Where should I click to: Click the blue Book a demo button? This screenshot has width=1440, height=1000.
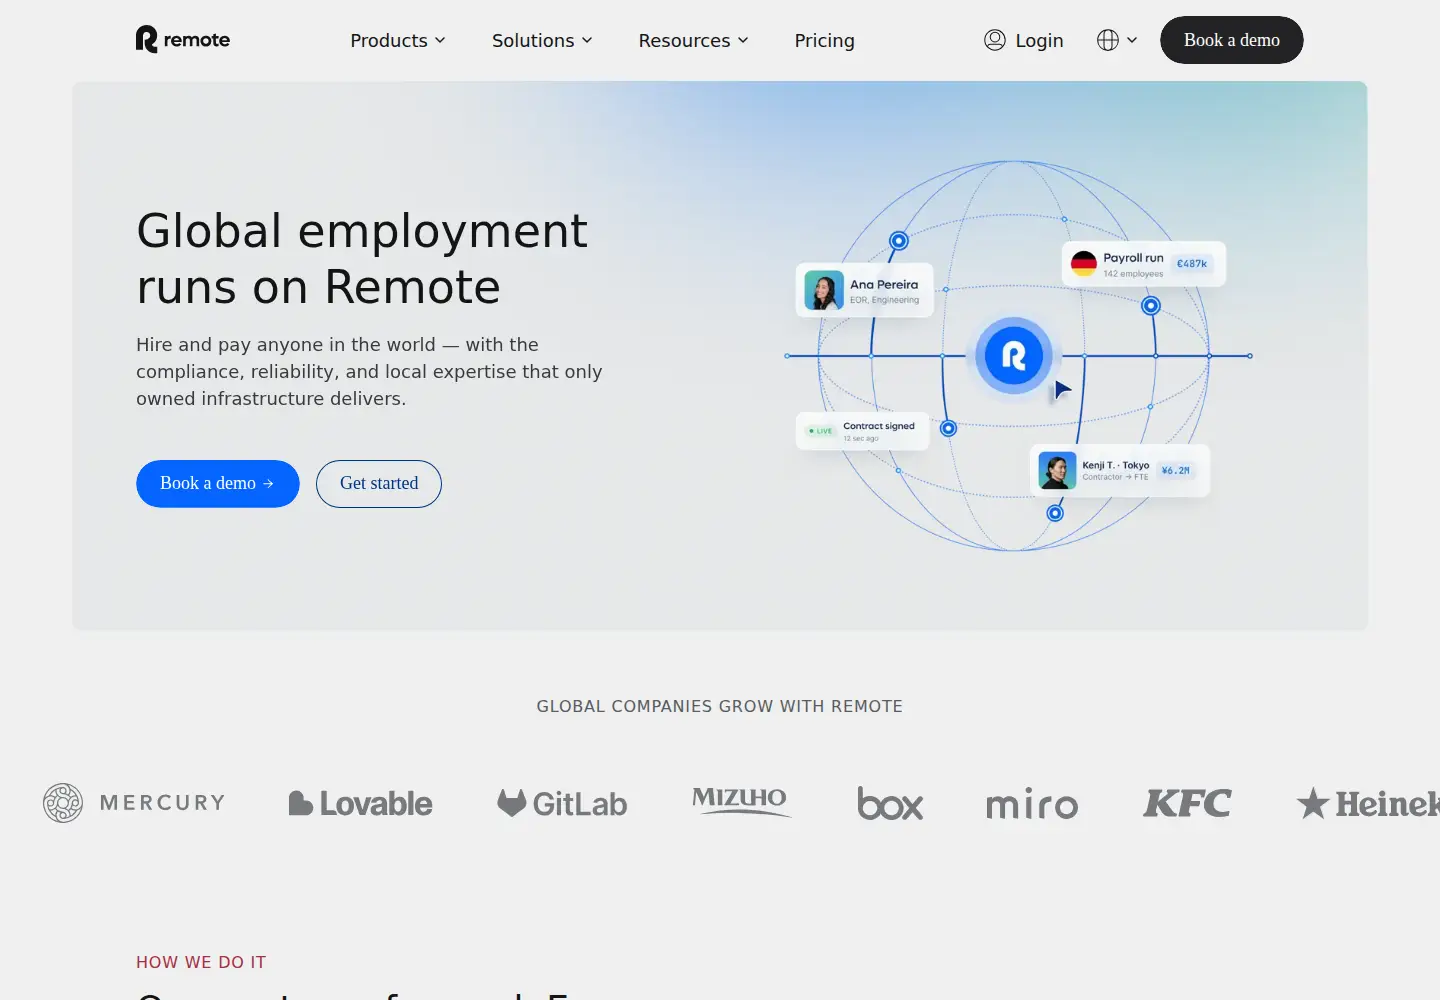pos(218,483)
